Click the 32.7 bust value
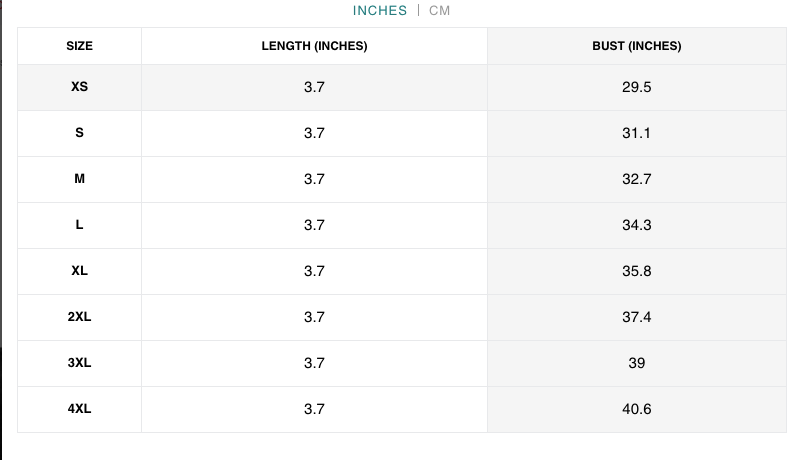Image resolution: width=799 pixels, height=460 pixels. click(x=636, y=179)
